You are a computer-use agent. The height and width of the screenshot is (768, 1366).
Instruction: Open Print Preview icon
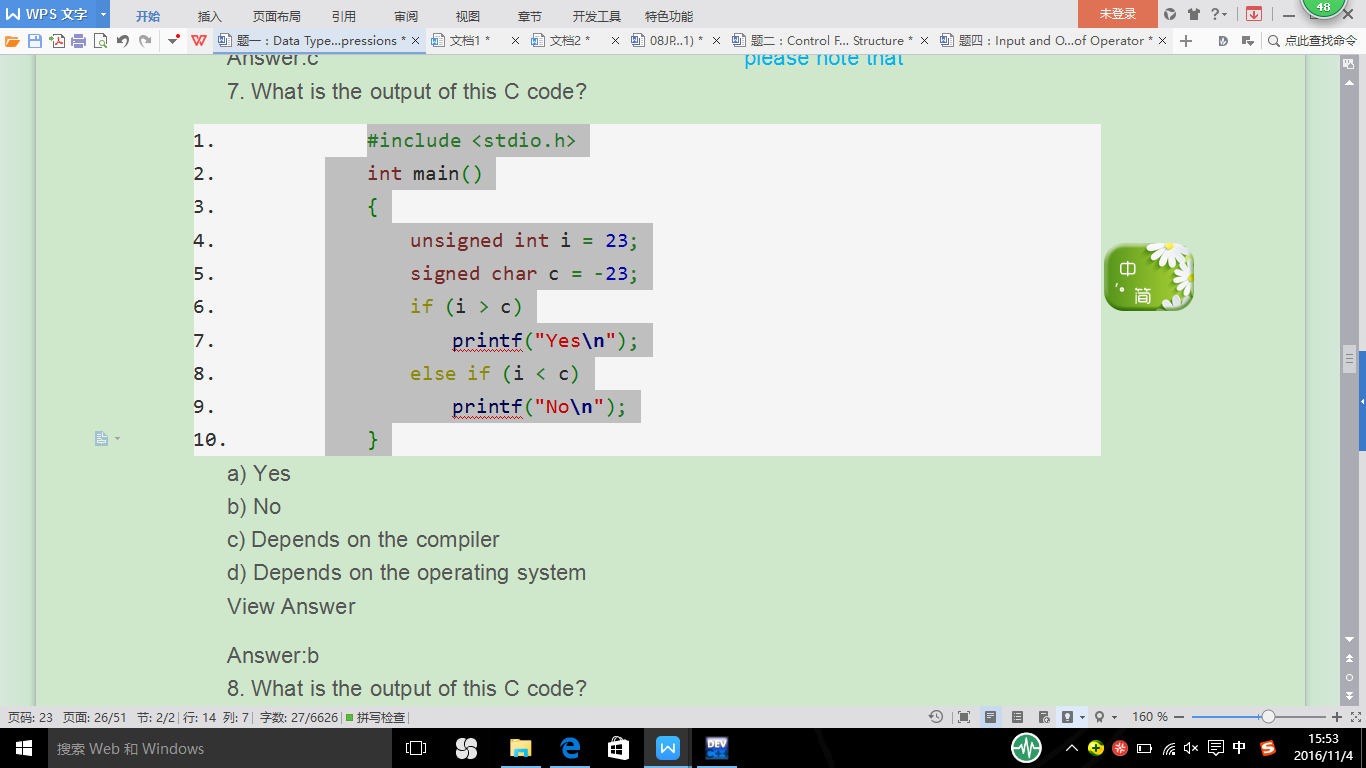click(101, 41)
